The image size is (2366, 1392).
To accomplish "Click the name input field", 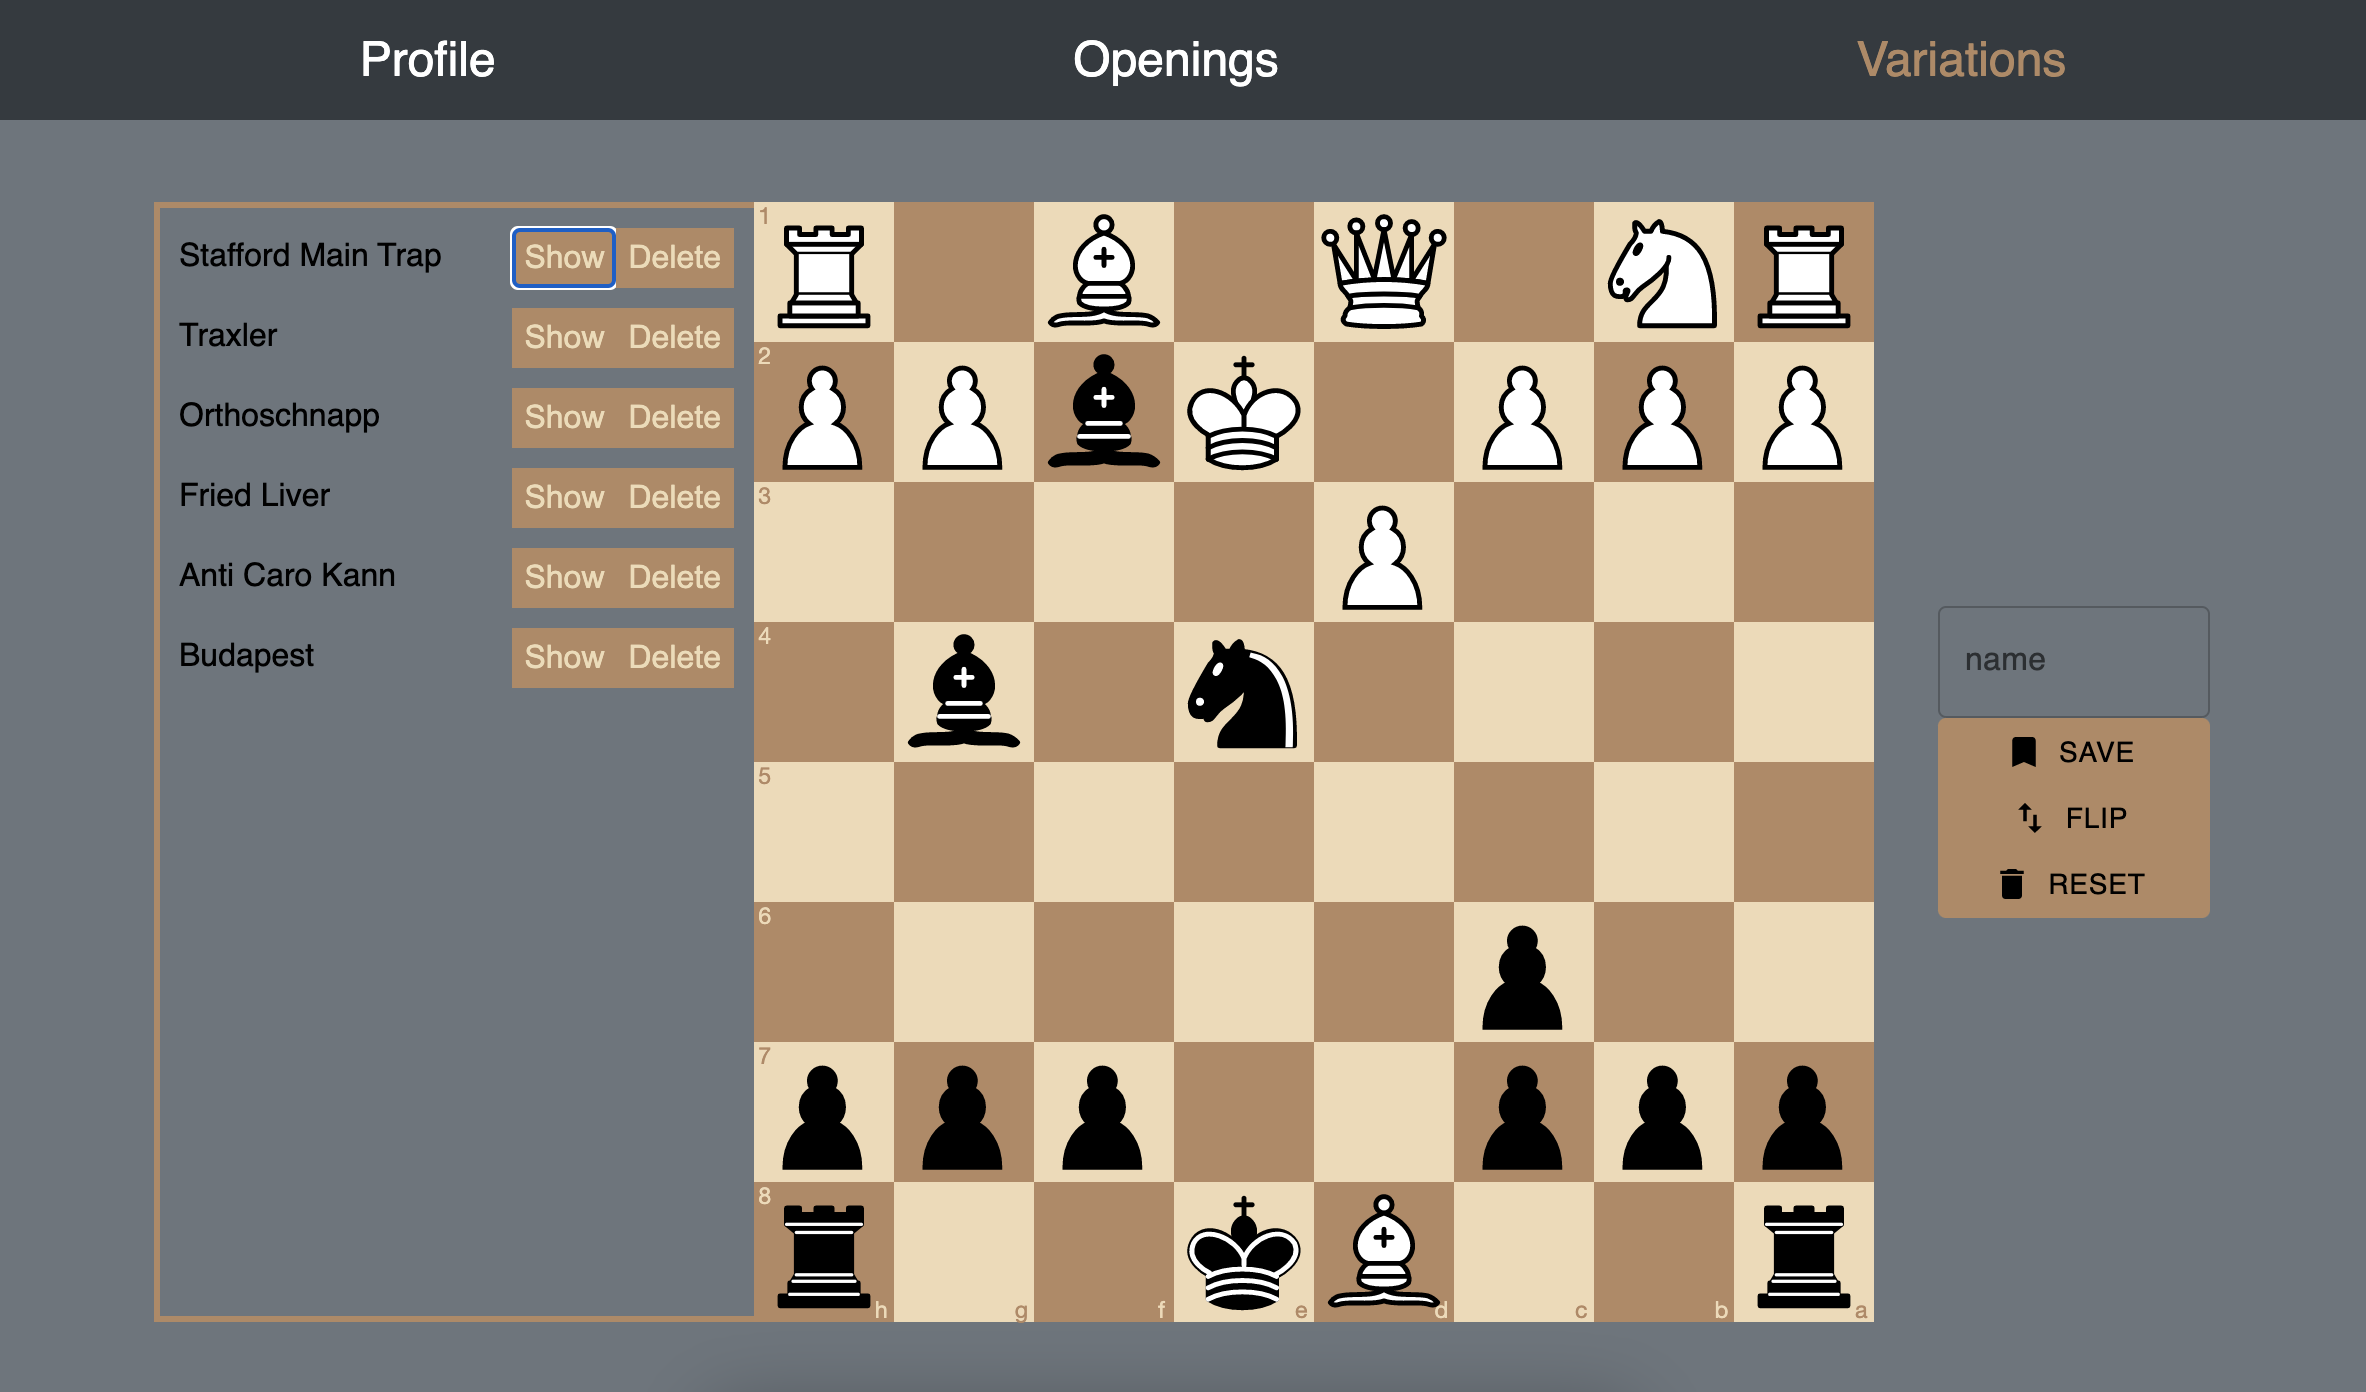I will click(x=2073, y=660).
